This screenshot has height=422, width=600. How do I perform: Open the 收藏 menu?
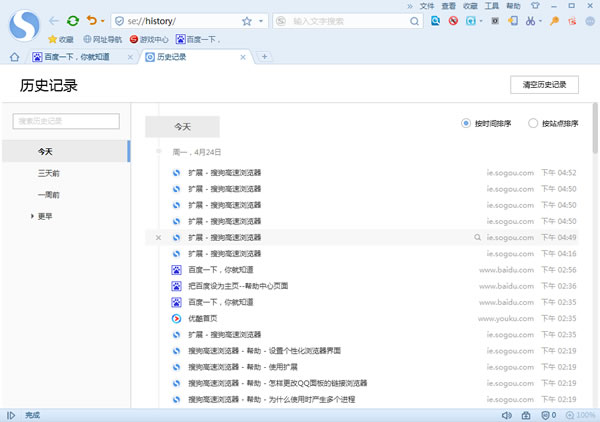click(470, 6)
